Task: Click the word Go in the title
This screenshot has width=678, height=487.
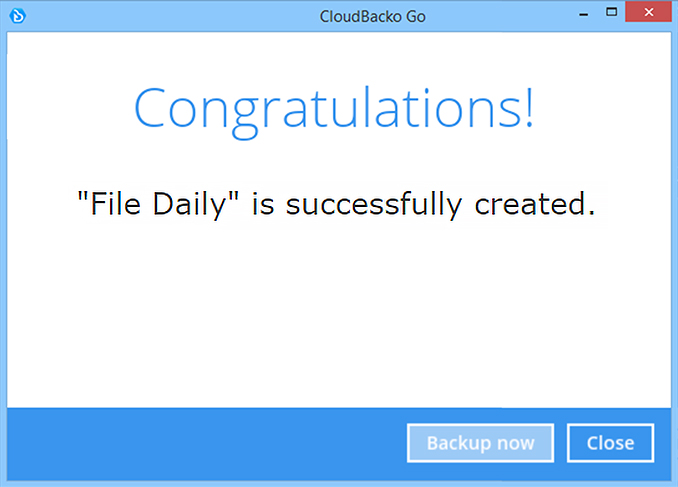Action: [x=416, y=16]
